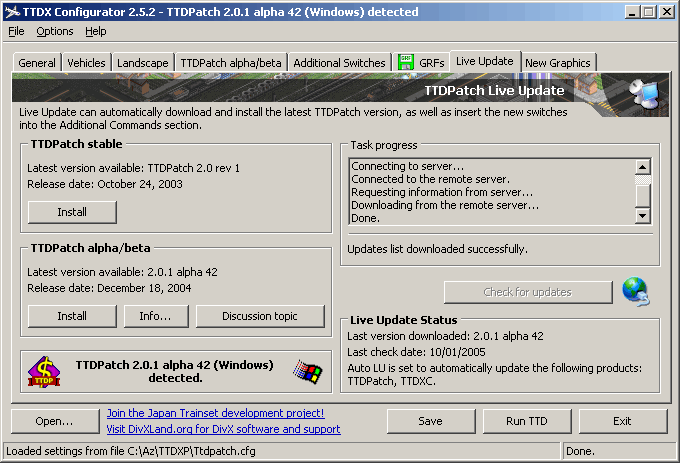Open the Japan Trainset development project link
680x463 pixels.
point(216,413)
